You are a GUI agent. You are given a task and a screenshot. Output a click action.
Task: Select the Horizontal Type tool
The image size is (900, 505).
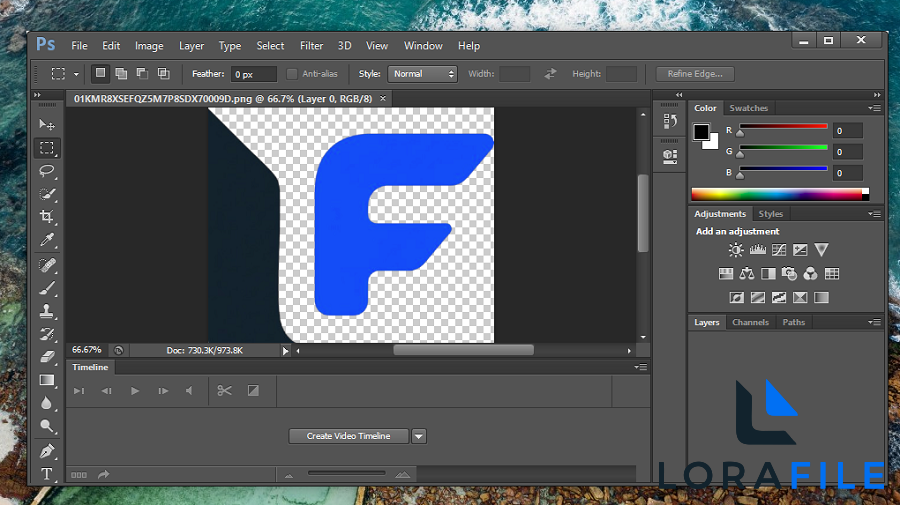click(47, 474)
